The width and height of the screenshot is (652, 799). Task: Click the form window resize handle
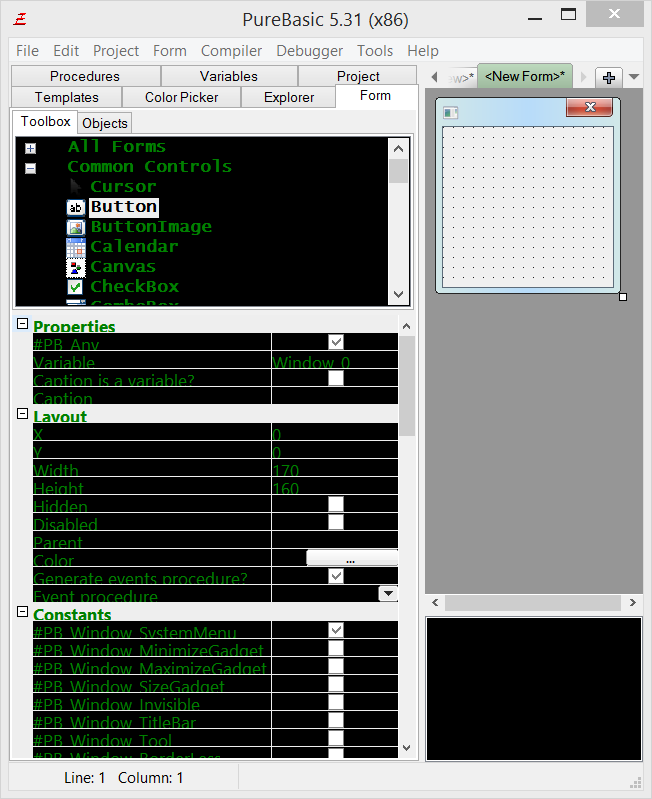pyautogui.click(x=623, y=297)
